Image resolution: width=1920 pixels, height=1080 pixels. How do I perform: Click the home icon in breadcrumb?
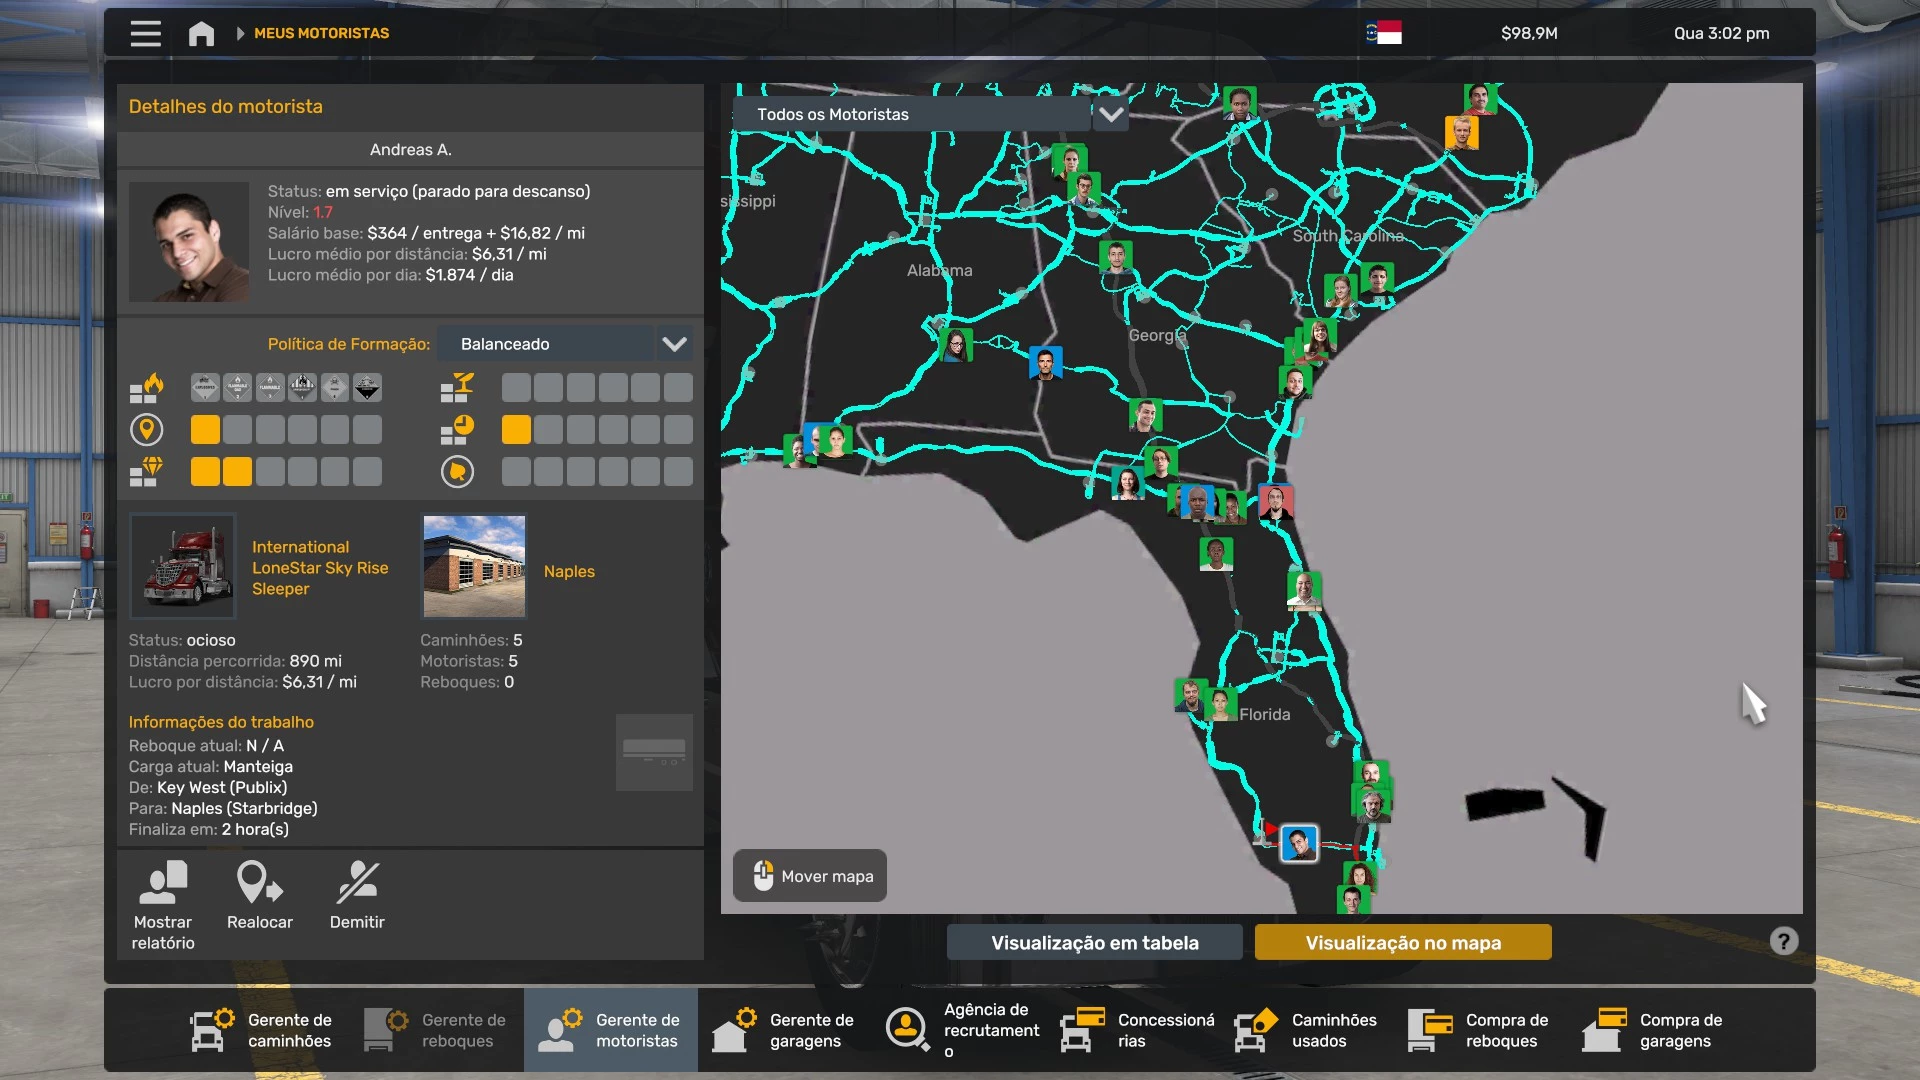coord(201,33)
